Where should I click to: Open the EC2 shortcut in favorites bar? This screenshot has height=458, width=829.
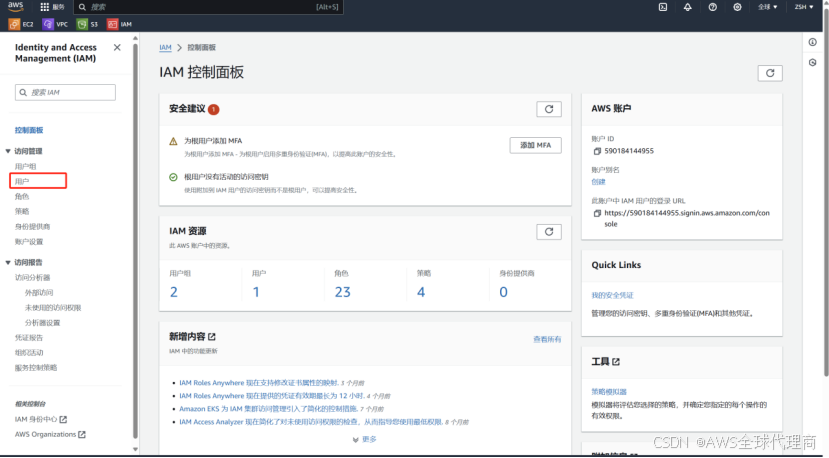tap(22, 24)
